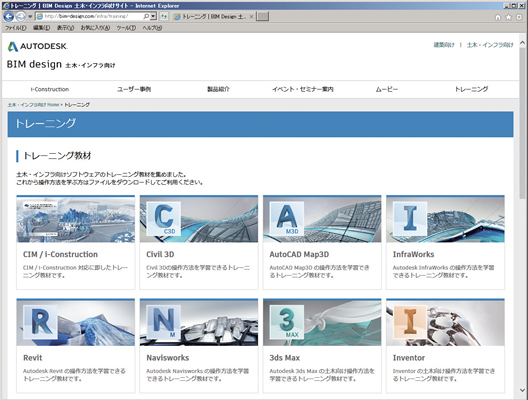
Task: Click the Autodesk logo
Action: 37,46
